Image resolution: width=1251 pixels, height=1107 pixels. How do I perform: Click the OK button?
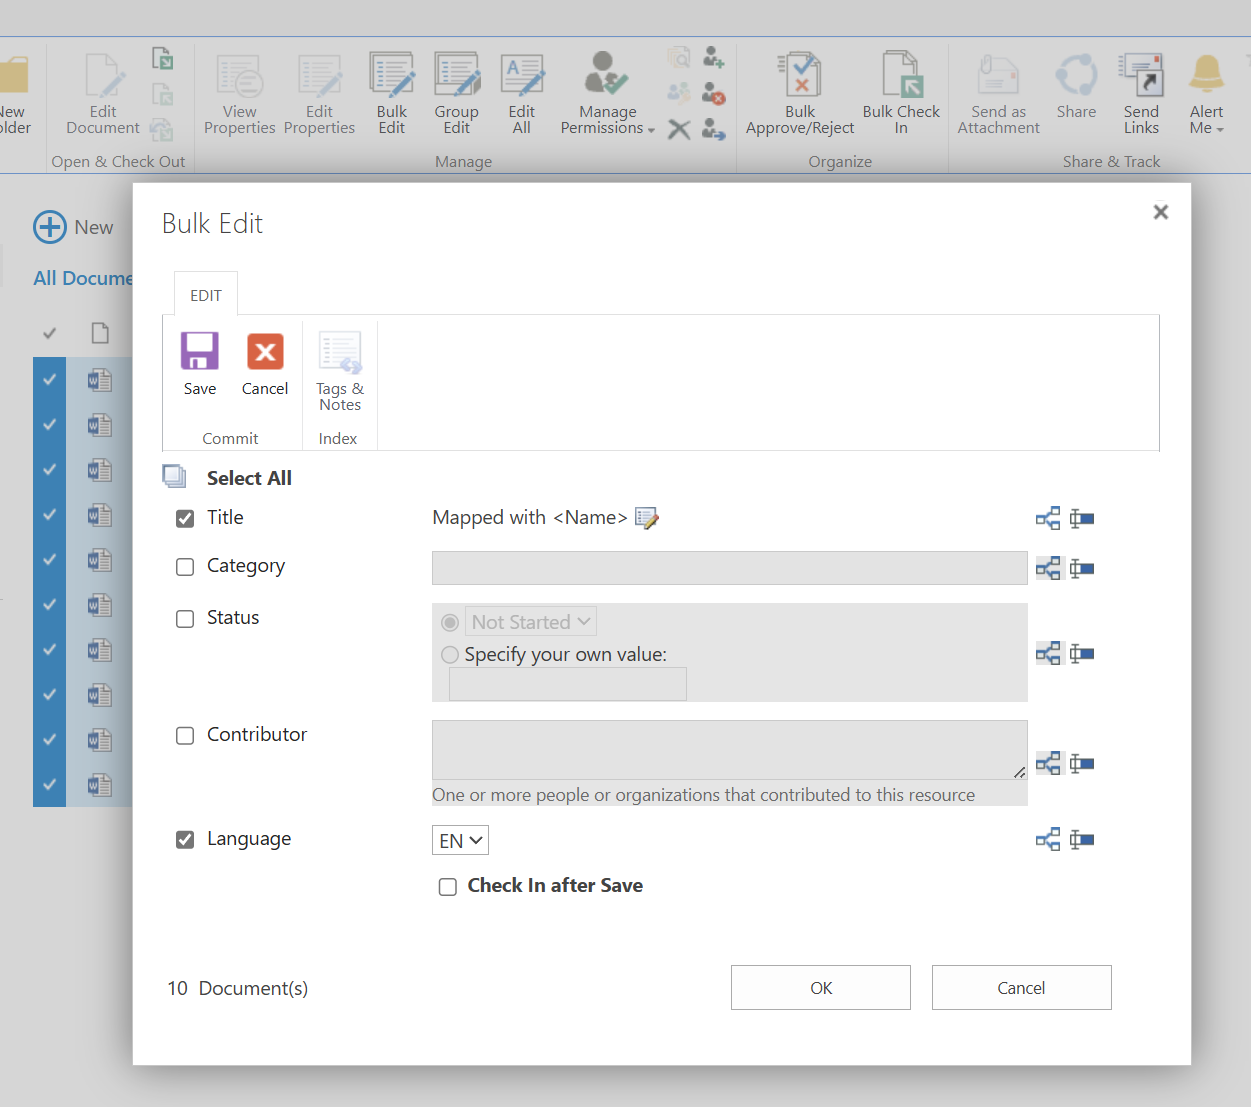(x=821, y=987)
